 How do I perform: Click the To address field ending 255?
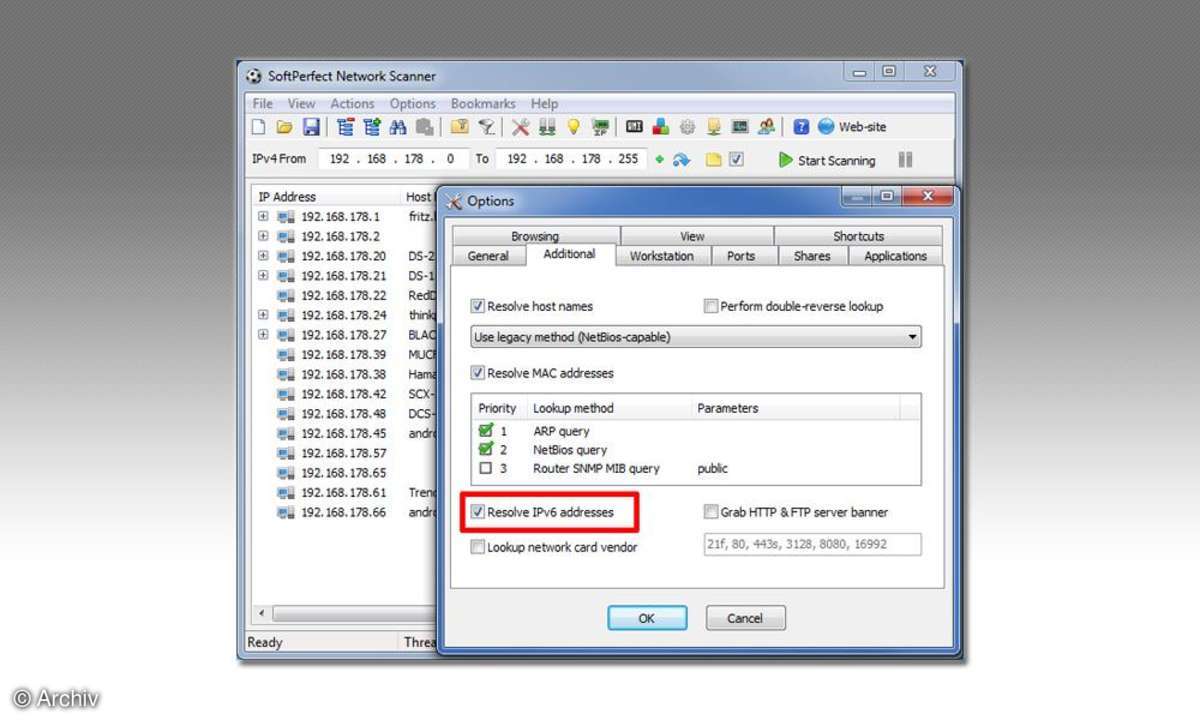[571, 159]
